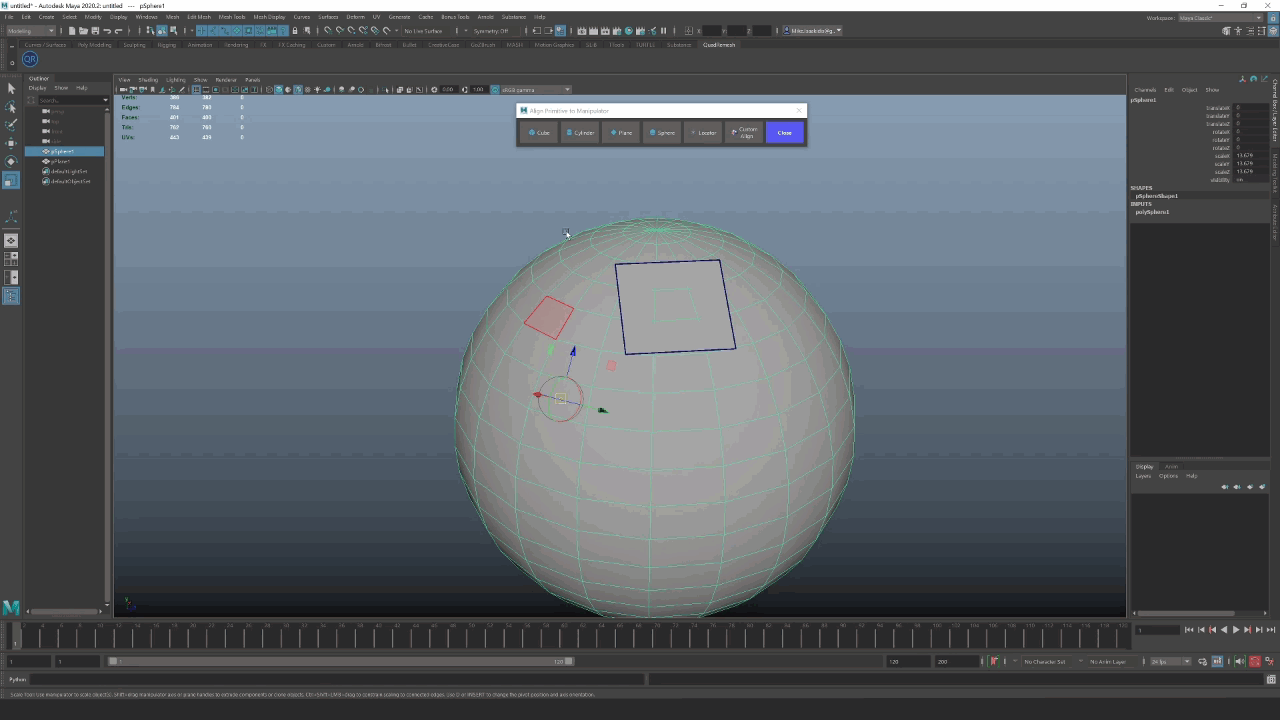This screenshot has width=1280, height=720.
Task: Open a scene with the folder icon
Action: tap(84, 31)
